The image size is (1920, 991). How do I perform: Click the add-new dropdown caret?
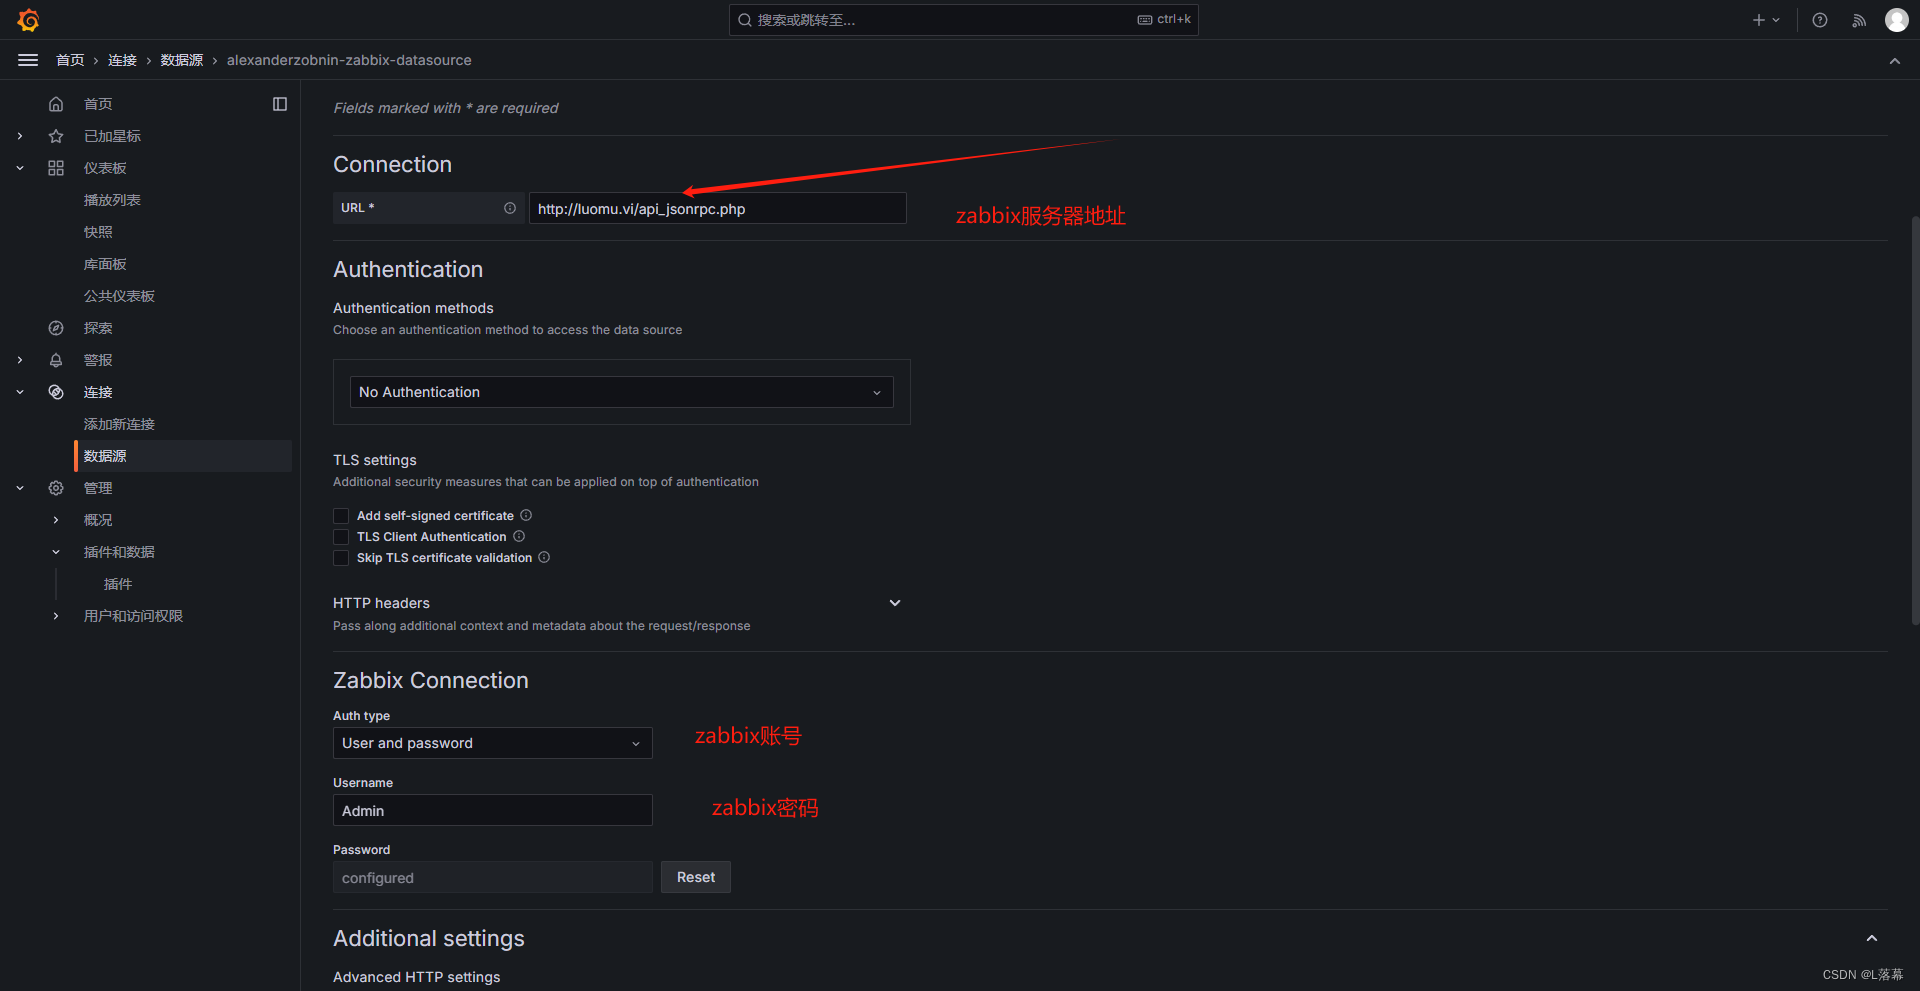[1777, 20]
